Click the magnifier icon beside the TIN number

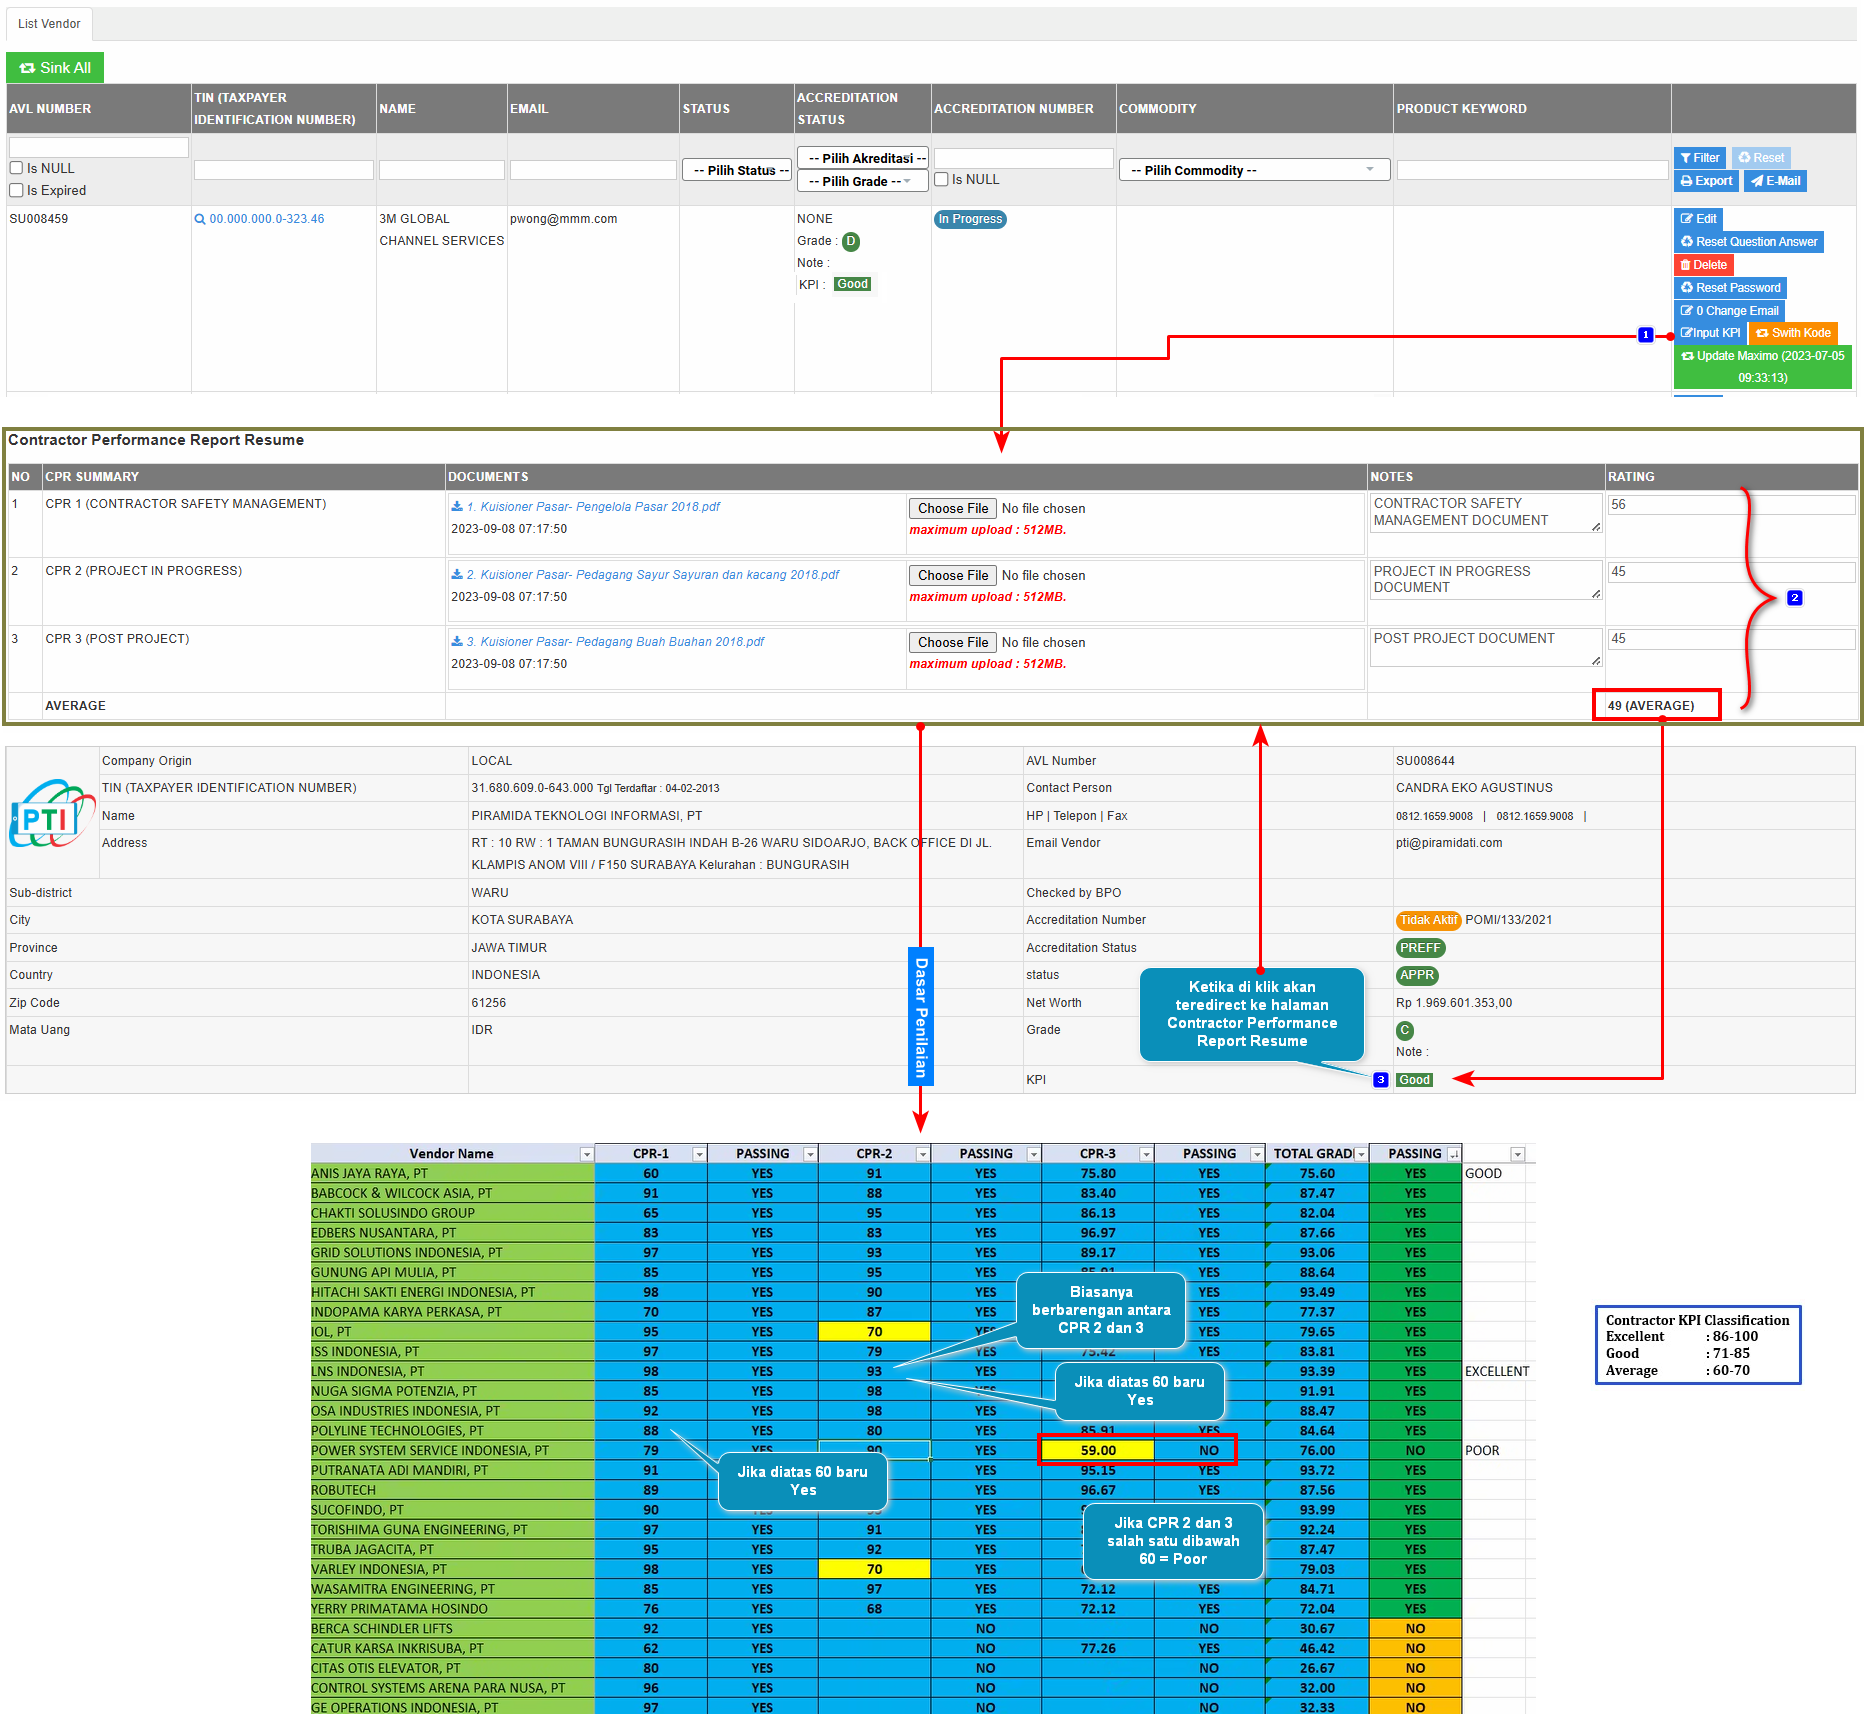coord(200,220)
